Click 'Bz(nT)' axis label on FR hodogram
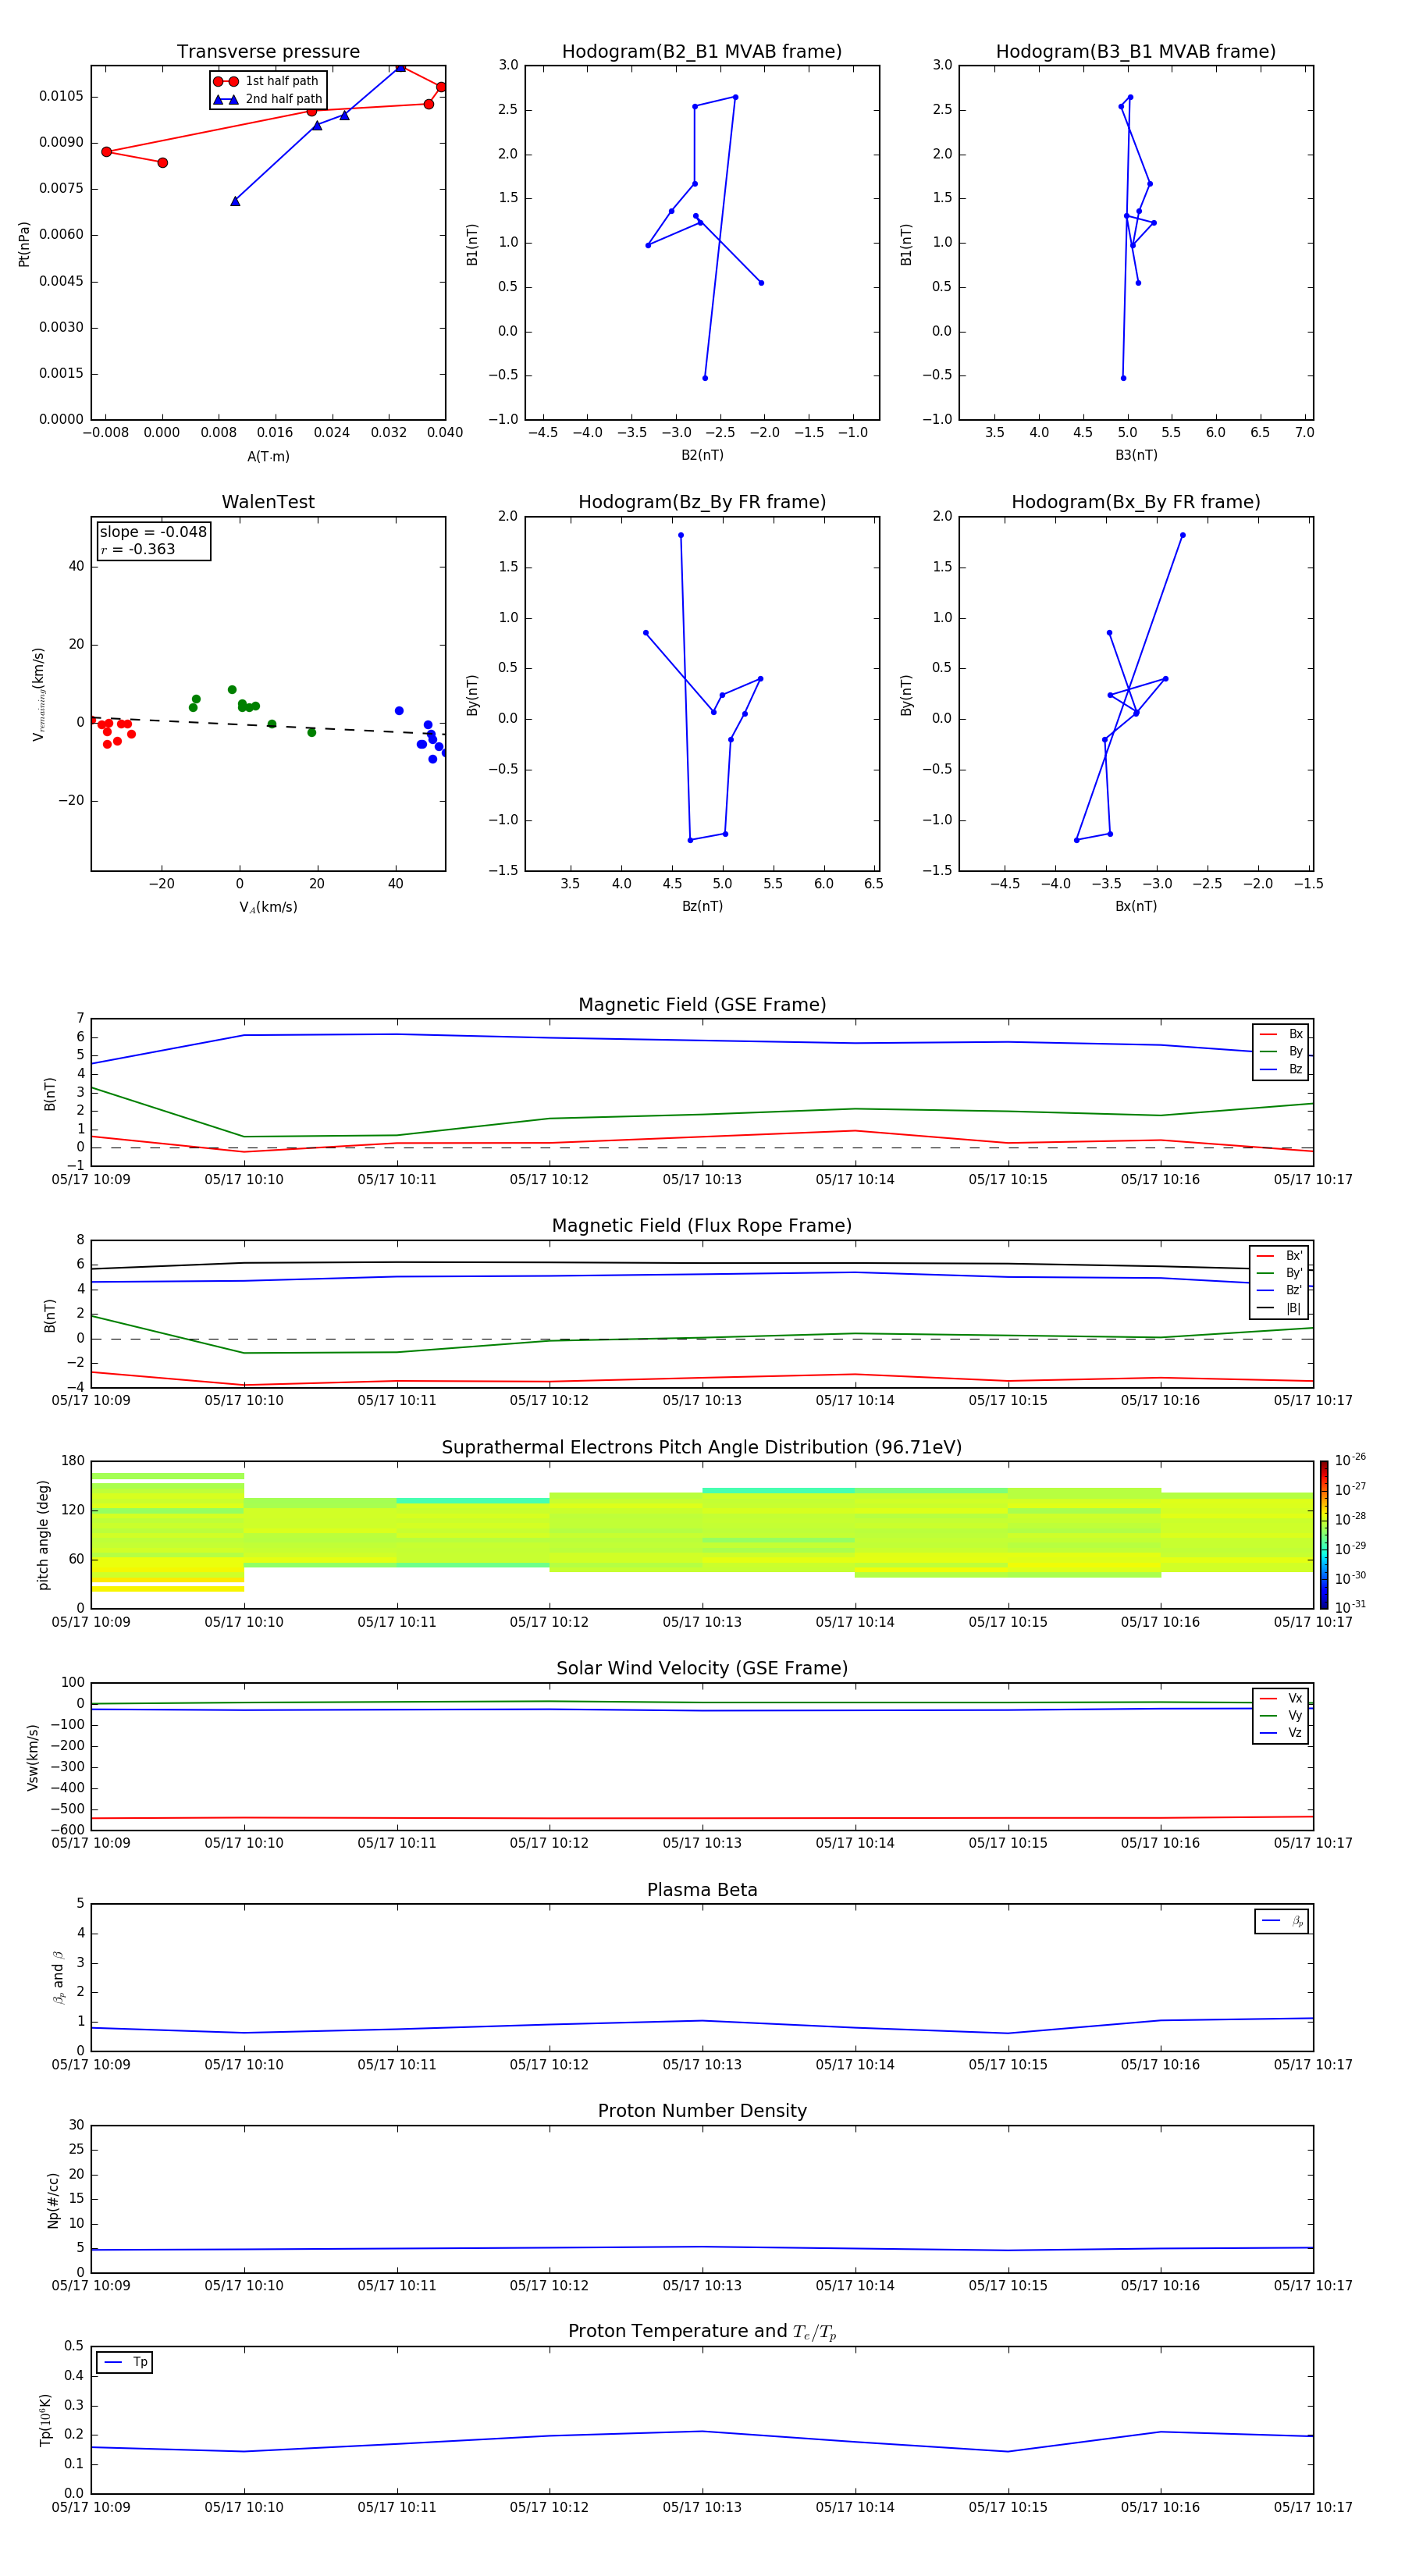1405x2576 pixels. point(702,906)
